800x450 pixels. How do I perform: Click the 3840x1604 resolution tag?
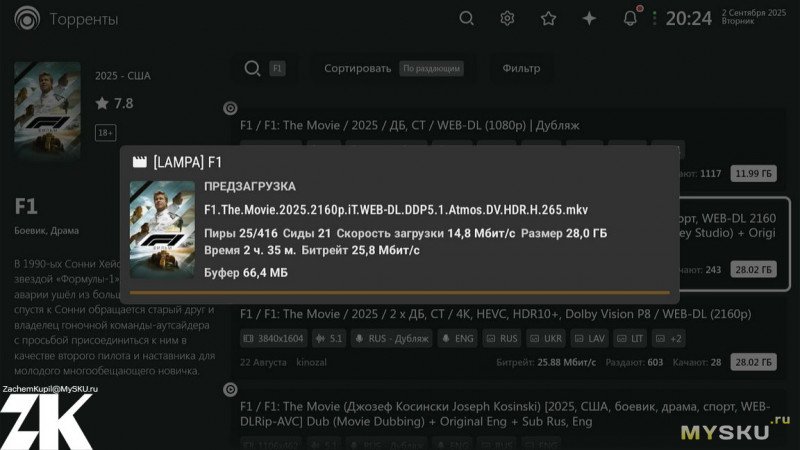coord(273,338)
